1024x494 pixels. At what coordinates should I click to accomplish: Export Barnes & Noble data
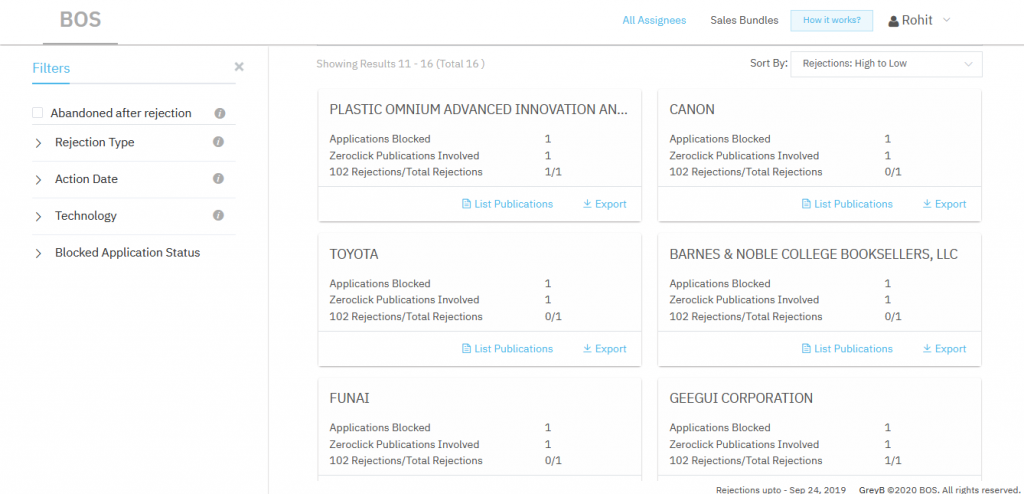tap(944, 349)
